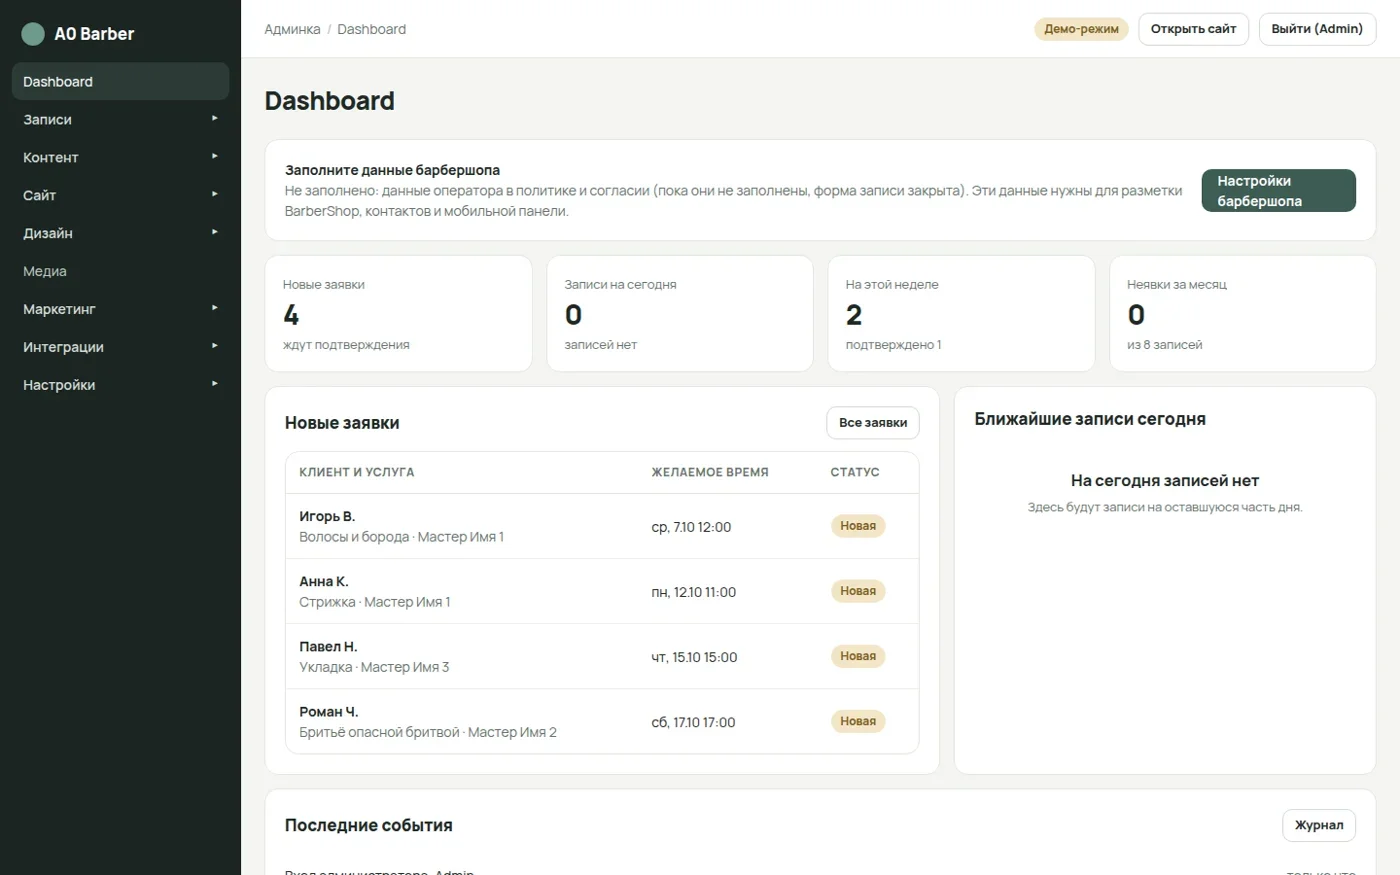Go to Админка breadcrumb link
This screenshot has height=875, width=1400.
coord(292,29)
